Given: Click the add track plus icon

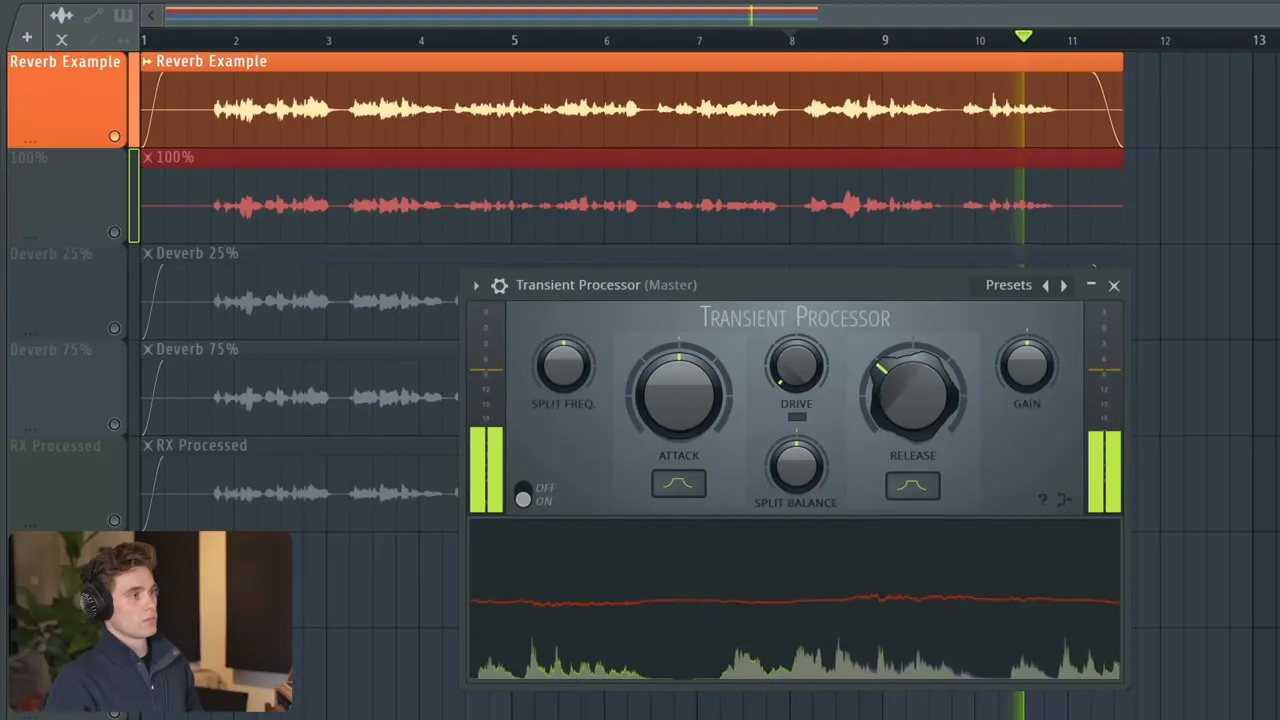Looking at the screenshot, I should click(27, 38).
